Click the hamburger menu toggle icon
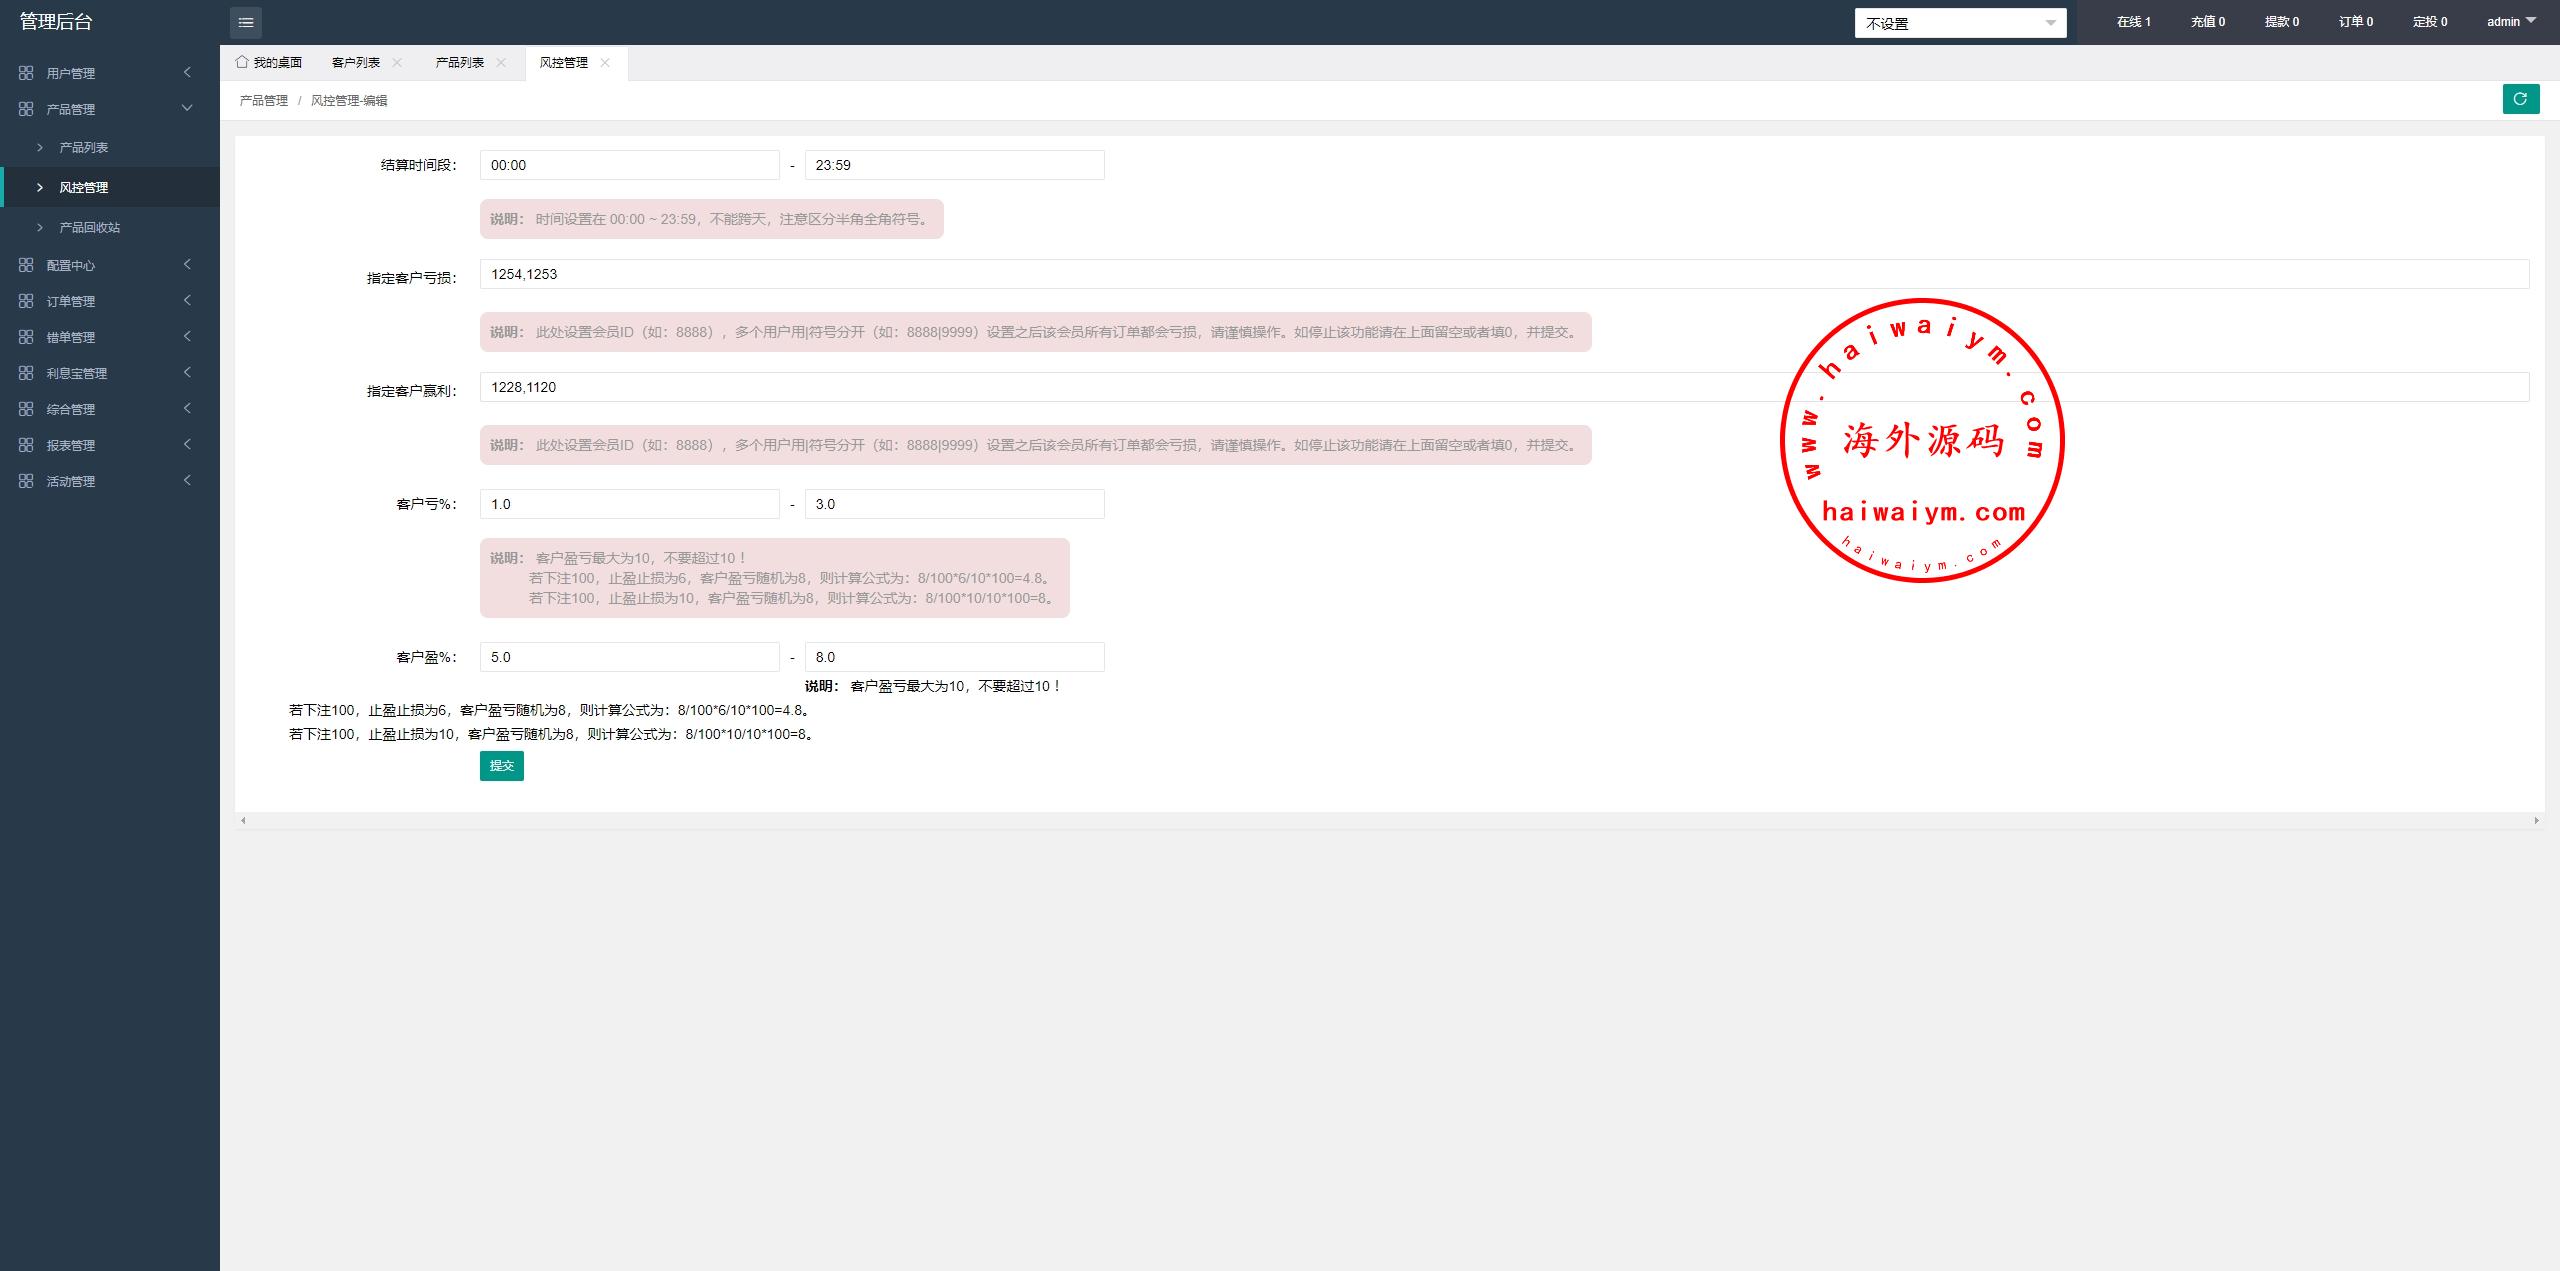 tap(246, 22)
